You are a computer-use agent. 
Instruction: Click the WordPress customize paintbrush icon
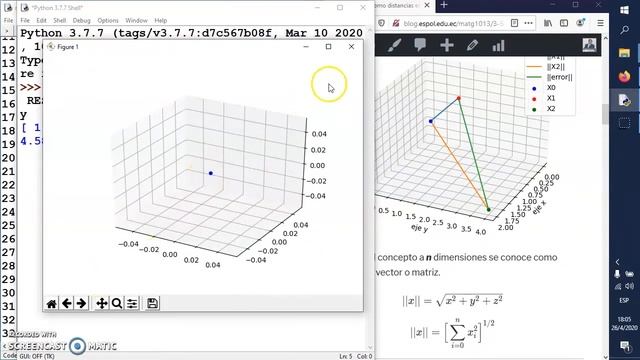(394, 45)
